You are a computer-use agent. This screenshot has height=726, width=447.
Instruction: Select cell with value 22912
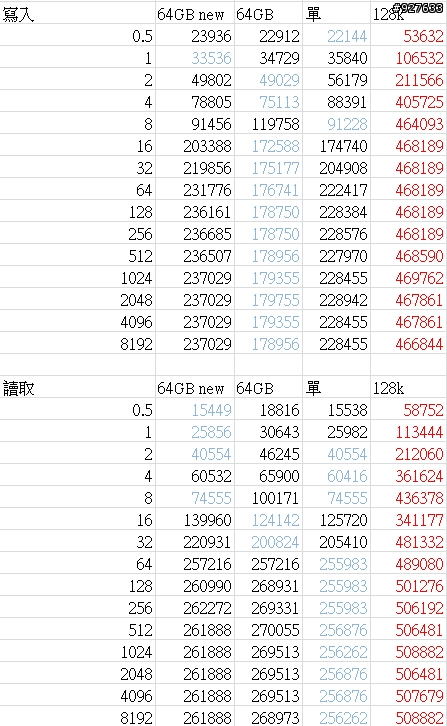click(268, 36)
